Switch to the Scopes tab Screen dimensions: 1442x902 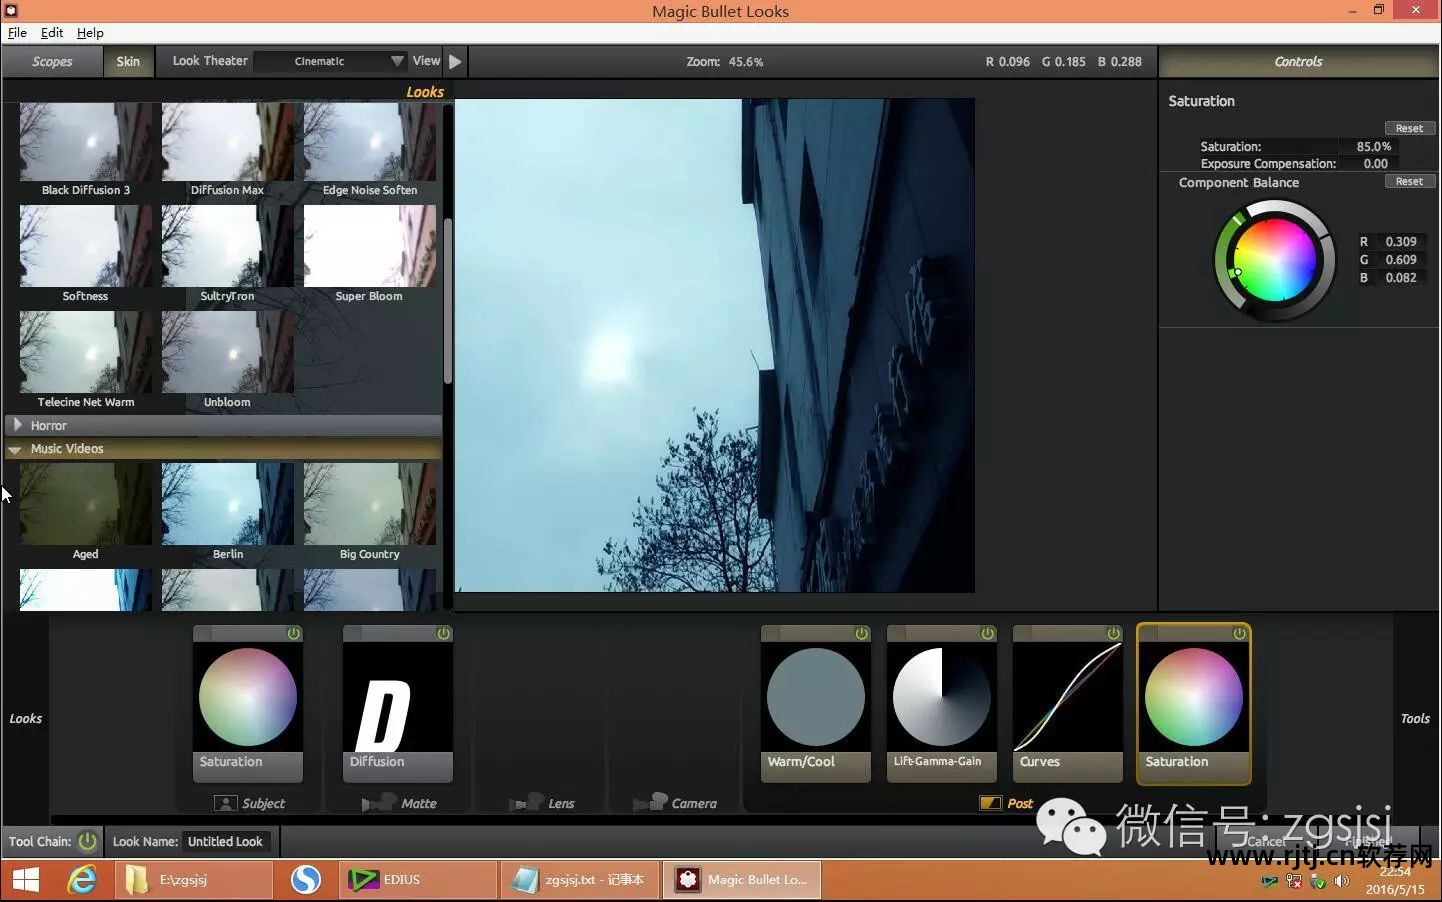(x=52, y=61)
